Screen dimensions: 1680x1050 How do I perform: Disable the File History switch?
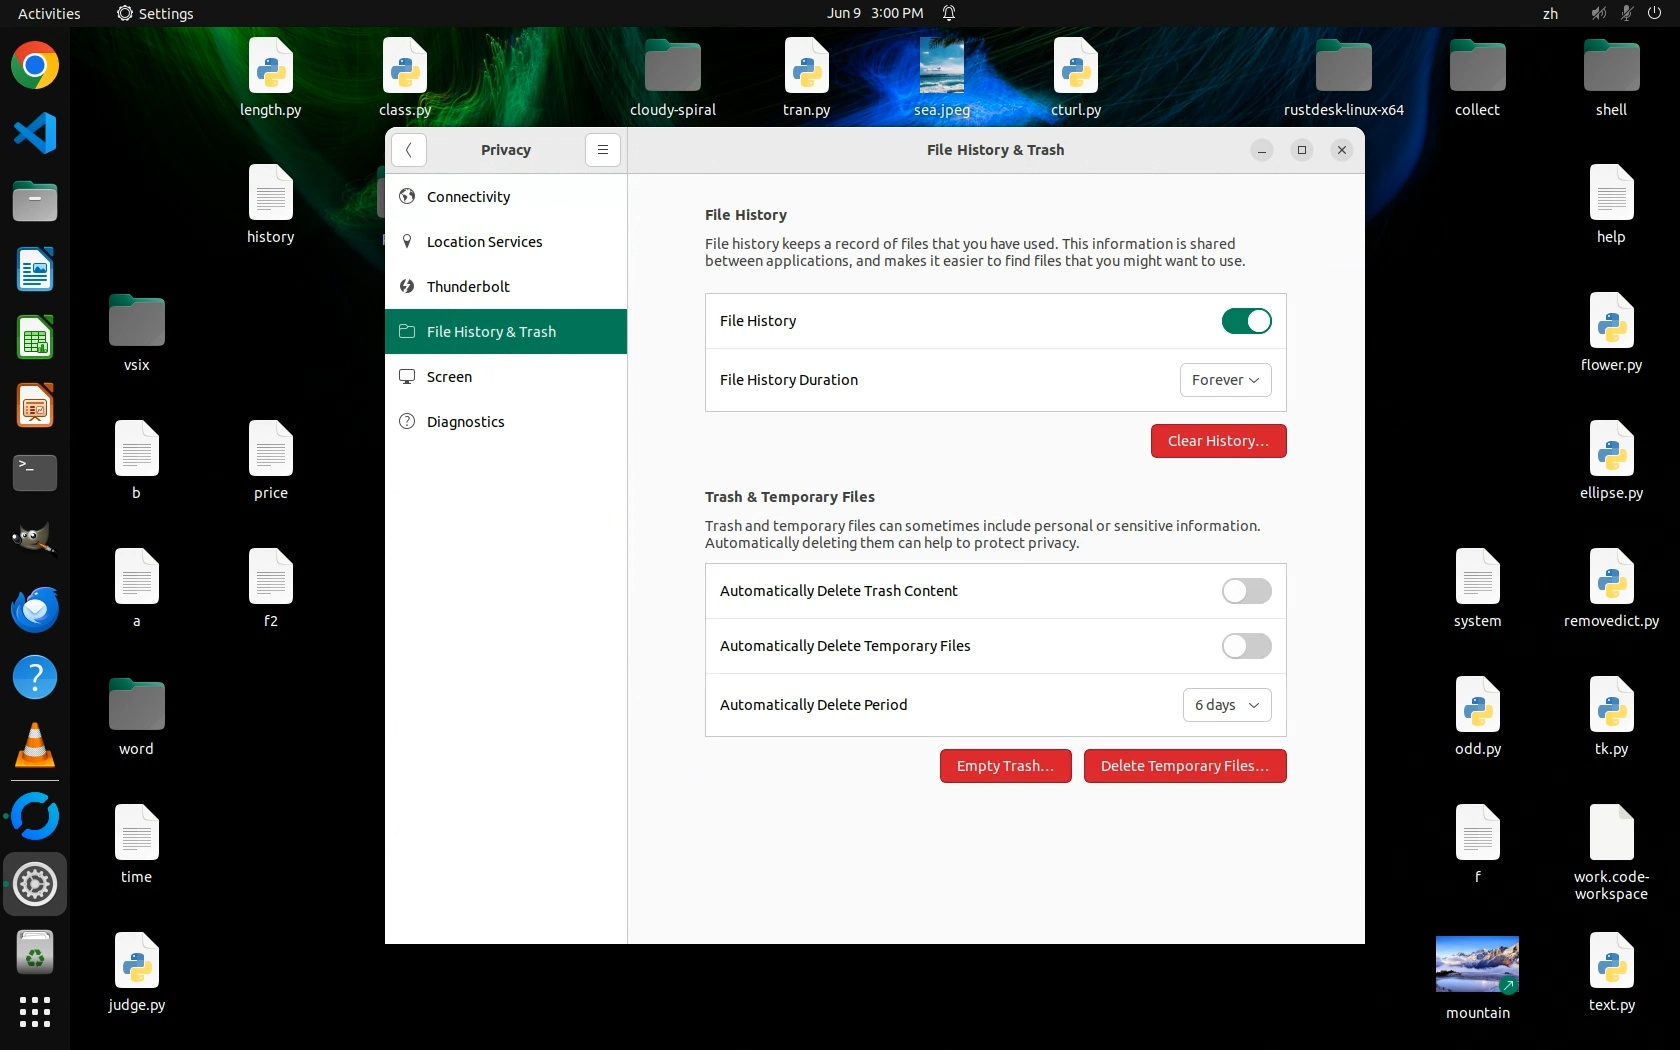(1246, 321)
